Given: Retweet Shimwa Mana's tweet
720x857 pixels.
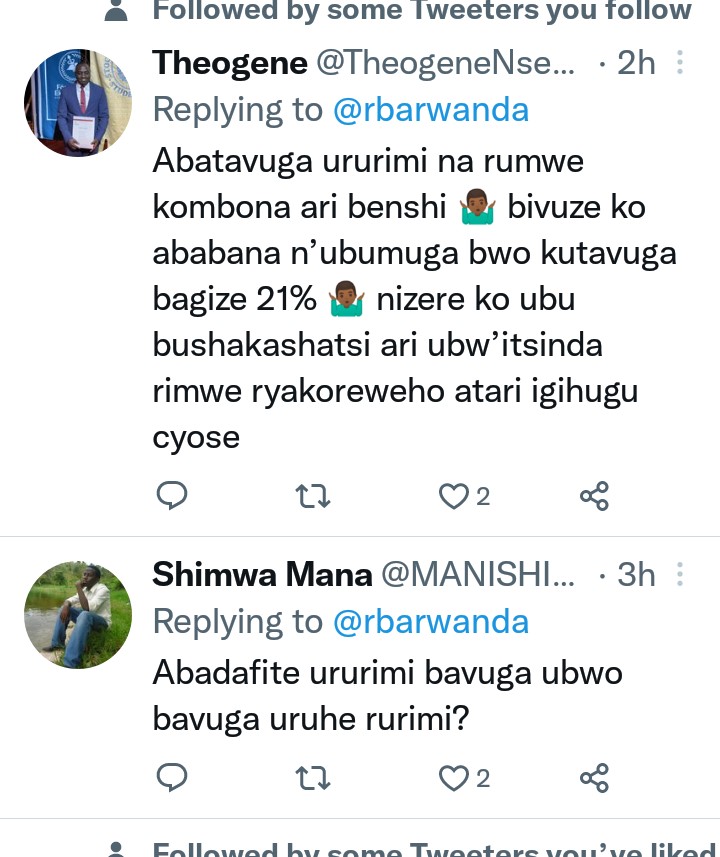Looking at the screenshot, I should click(x=314, y=778).
